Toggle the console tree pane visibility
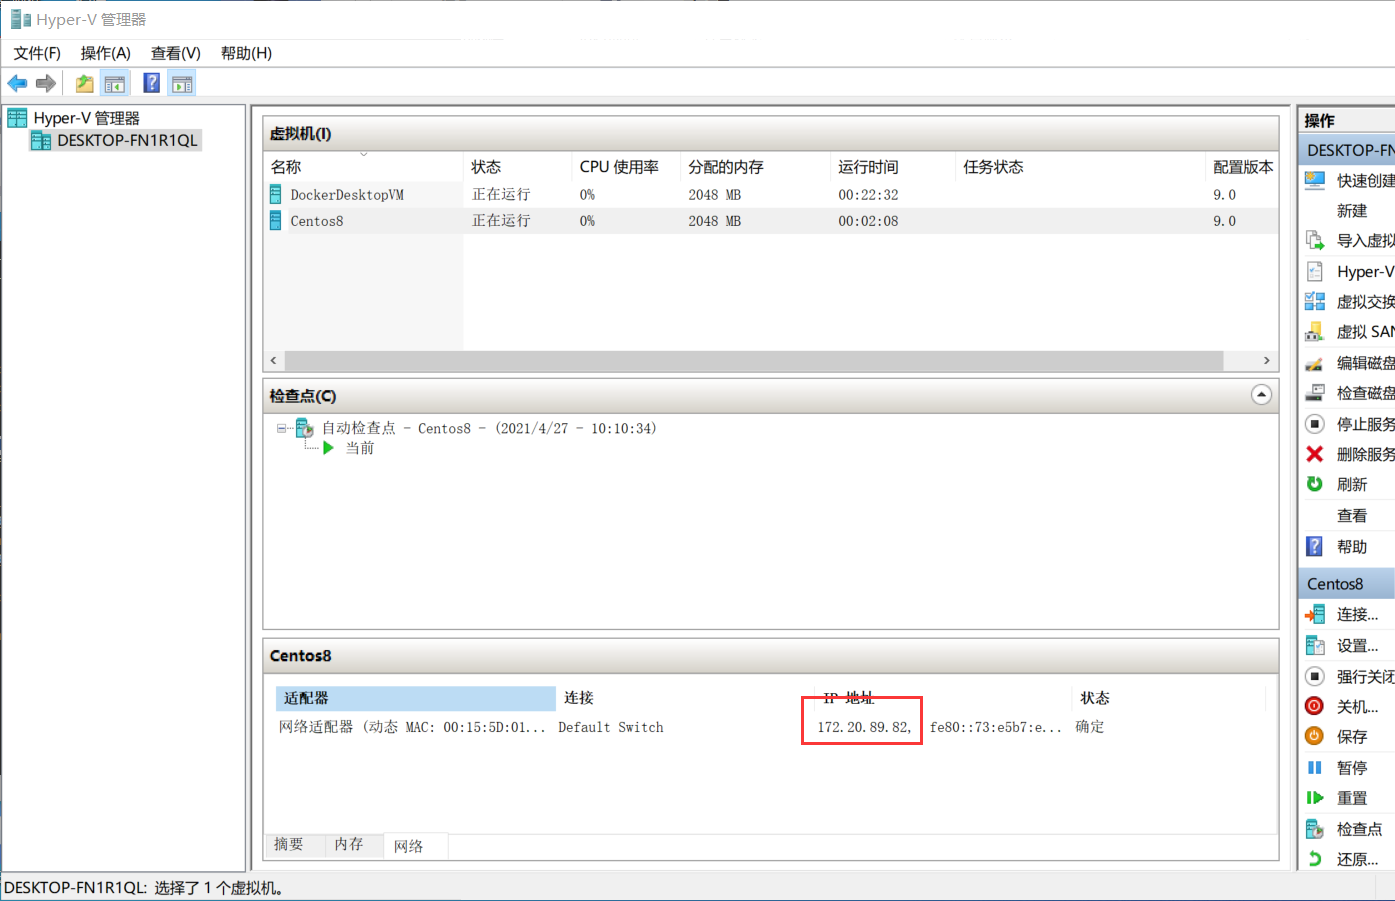Screen dimensions: 1395x901 (115, 83)
